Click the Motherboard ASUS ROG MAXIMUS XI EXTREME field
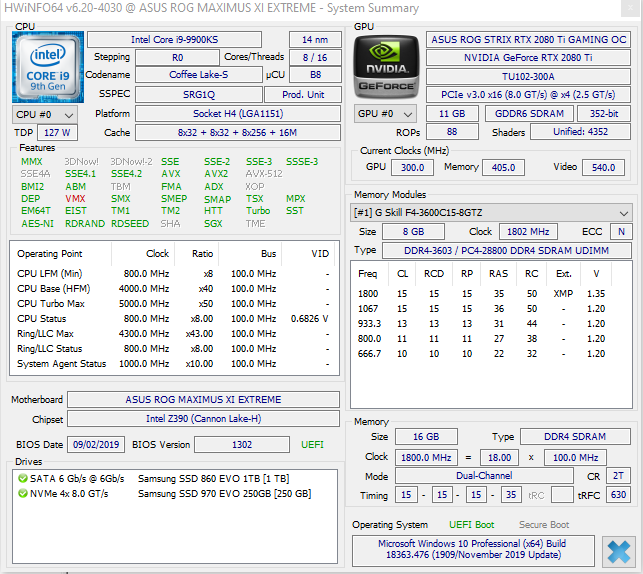 (203, 399)
